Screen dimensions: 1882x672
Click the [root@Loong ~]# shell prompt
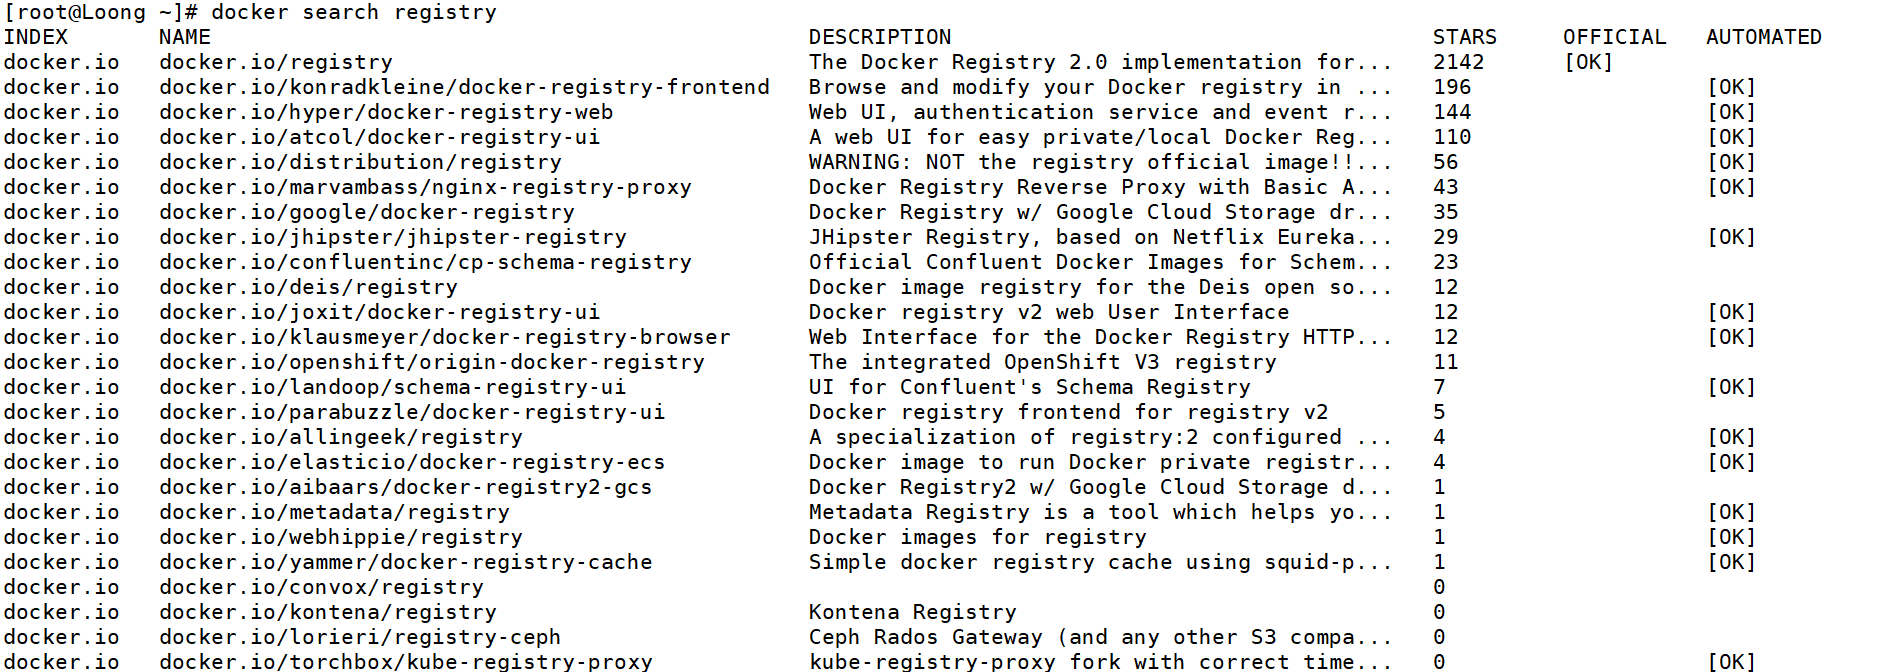(101, 12)
